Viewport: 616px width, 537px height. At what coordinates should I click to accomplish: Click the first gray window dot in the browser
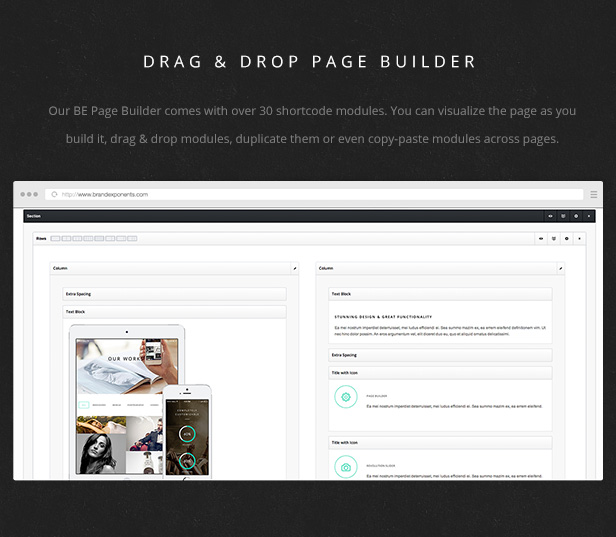(x=23, y=194)
